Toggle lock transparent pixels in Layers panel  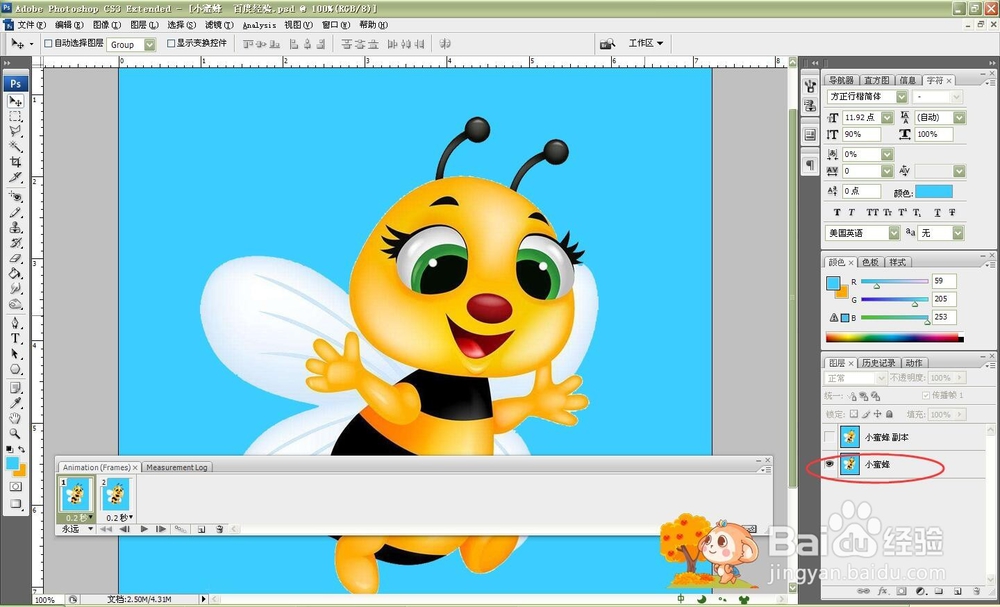click(854, 414)
